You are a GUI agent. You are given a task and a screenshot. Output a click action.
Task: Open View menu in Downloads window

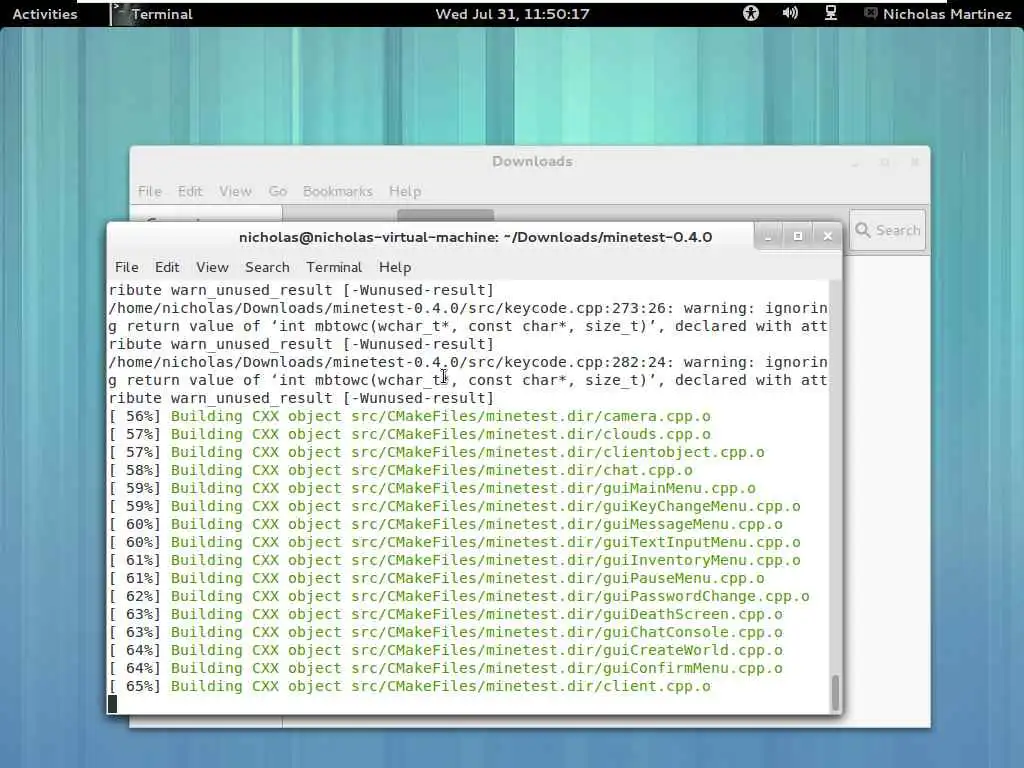pos(235,191)
